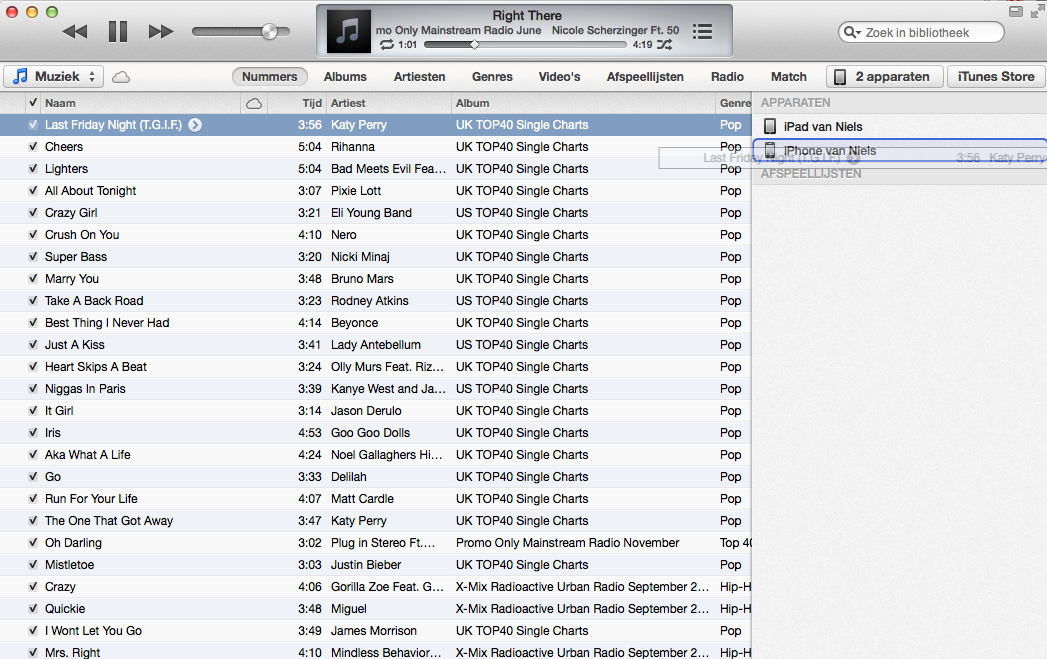Toggle checkbox for Mistletoe
Screen dimensions: 1047x659
click(33, 565)
